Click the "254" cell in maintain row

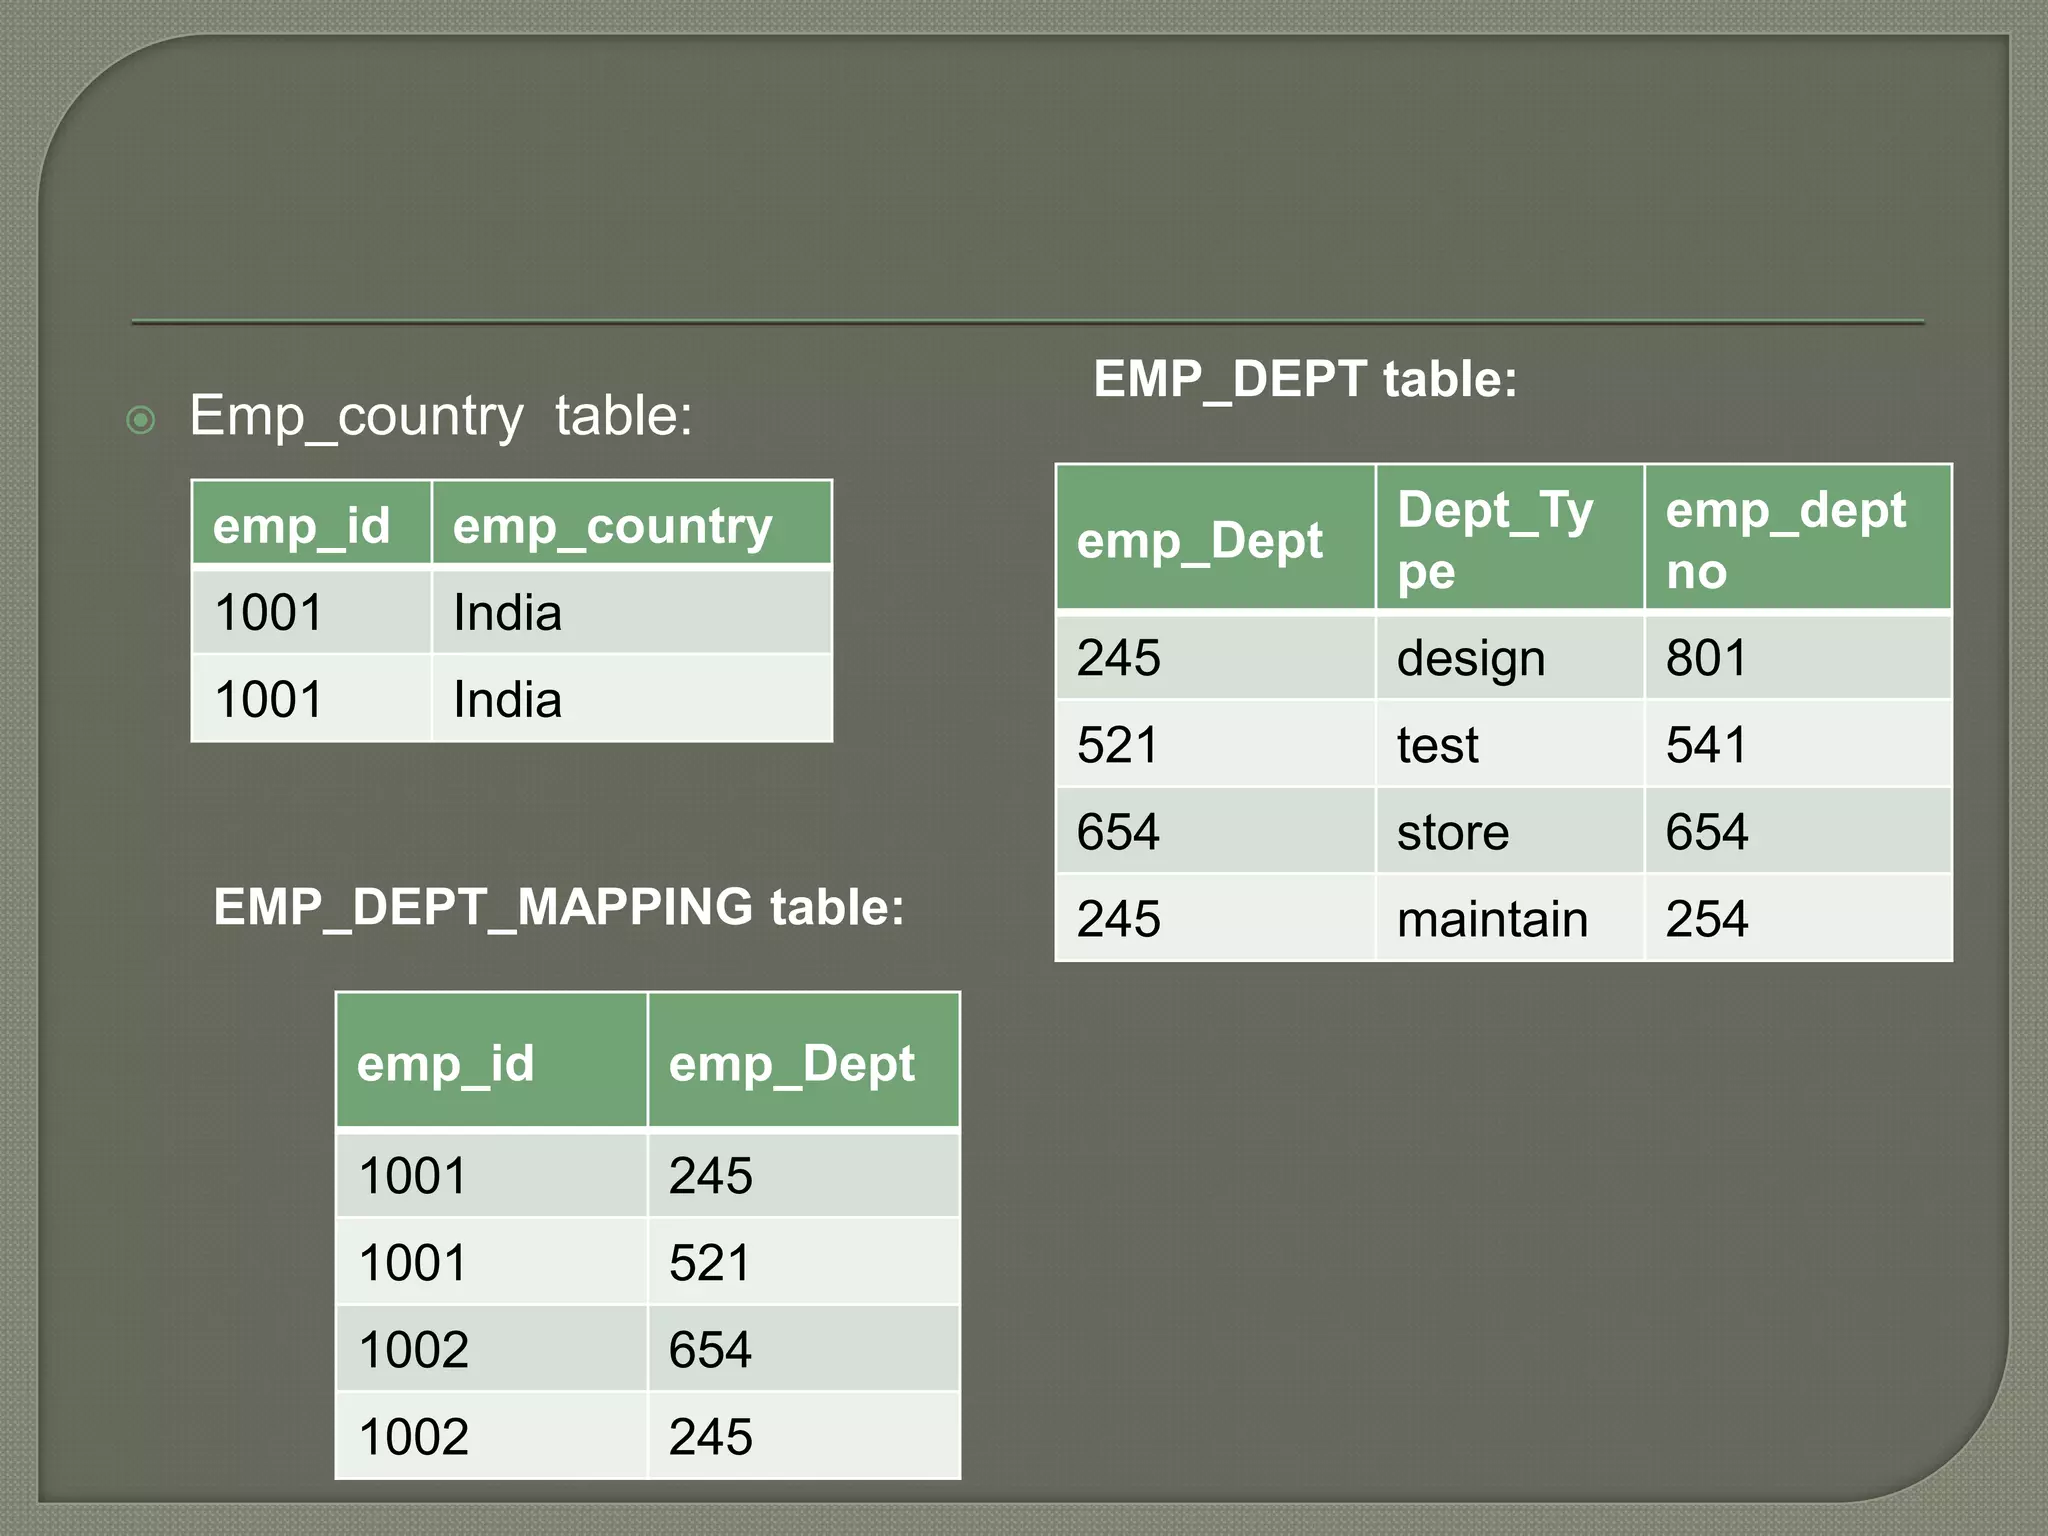(x=1798, y=918)
